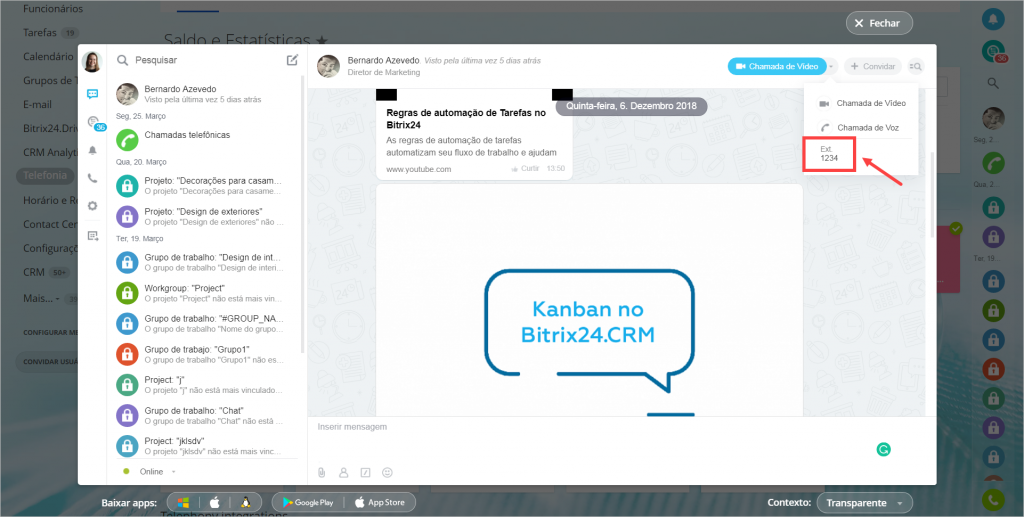The image size is (1024, 517).
Task: Open Project "j" chat
Action: (x=206, y=384)
